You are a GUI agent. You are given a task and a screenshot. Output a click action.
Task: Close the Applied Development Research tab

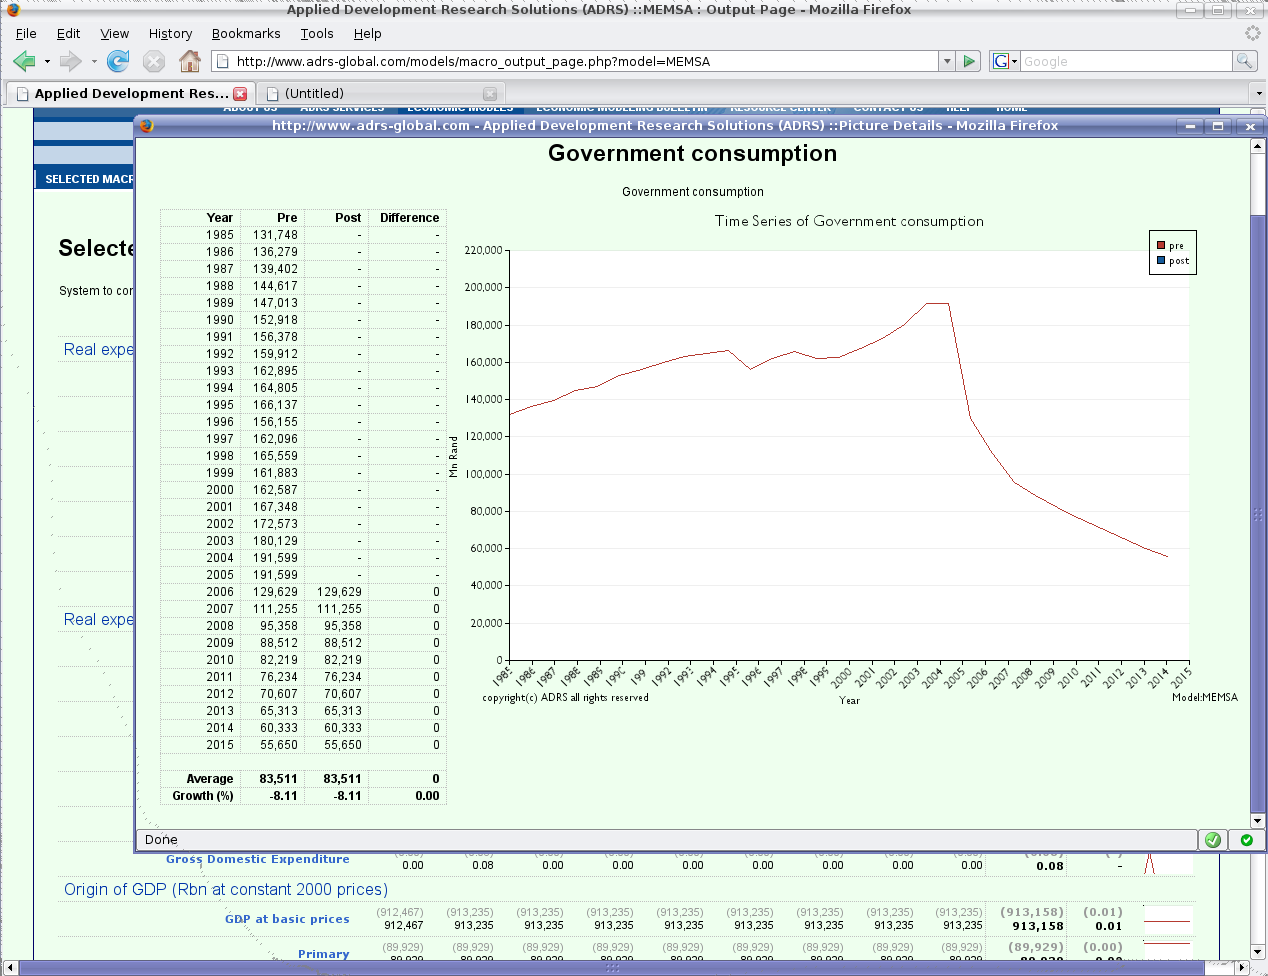240,94
